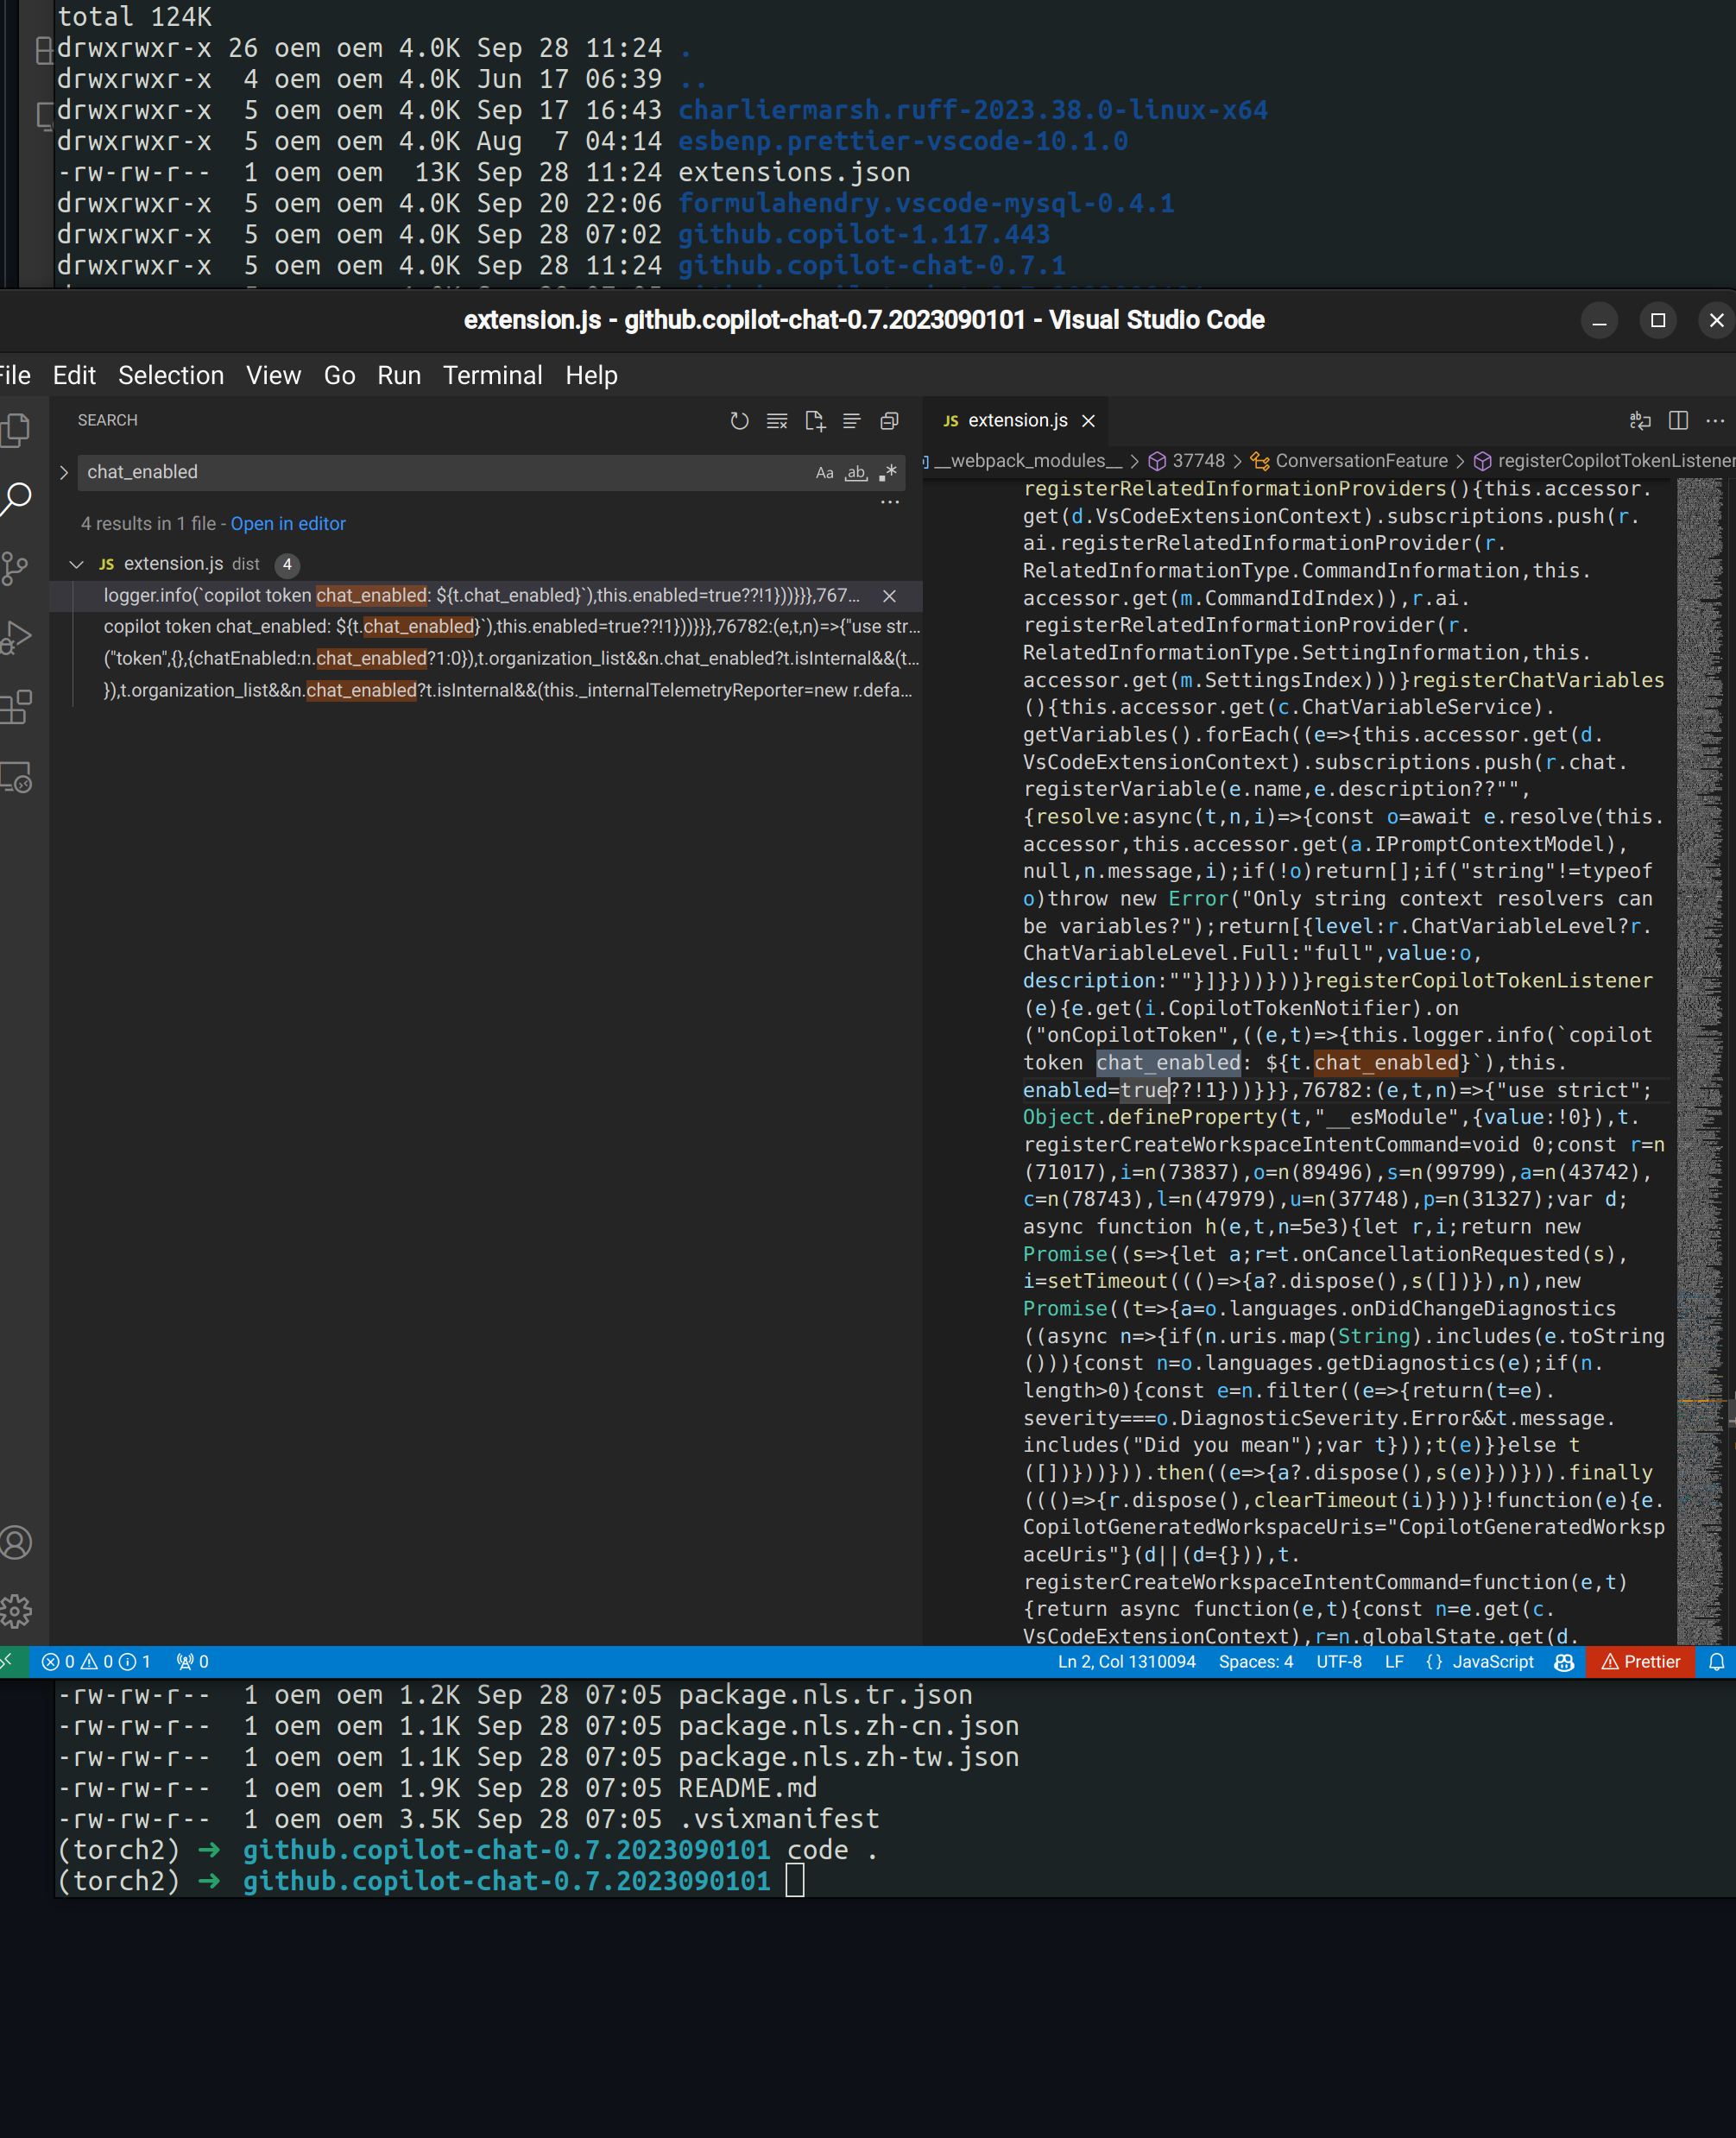This screenshot has width=1736, height=2138.
Task: Split the editor right
Action: click(x=1678, y=421)
